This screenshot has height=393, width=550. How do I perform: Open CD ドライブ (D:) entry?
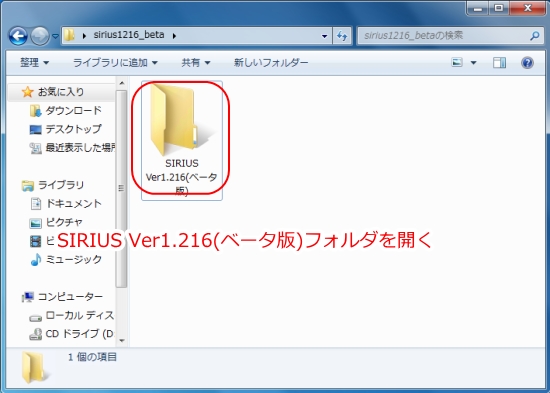[x=80, y=334]
